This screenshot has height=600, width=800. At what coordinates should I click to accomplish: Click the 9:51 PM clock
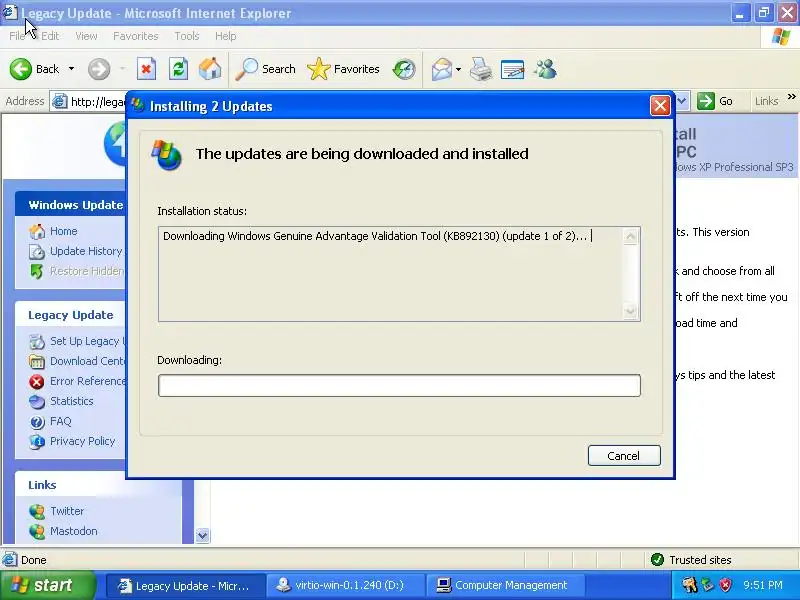pyautogui.click(x=763, y=585)
